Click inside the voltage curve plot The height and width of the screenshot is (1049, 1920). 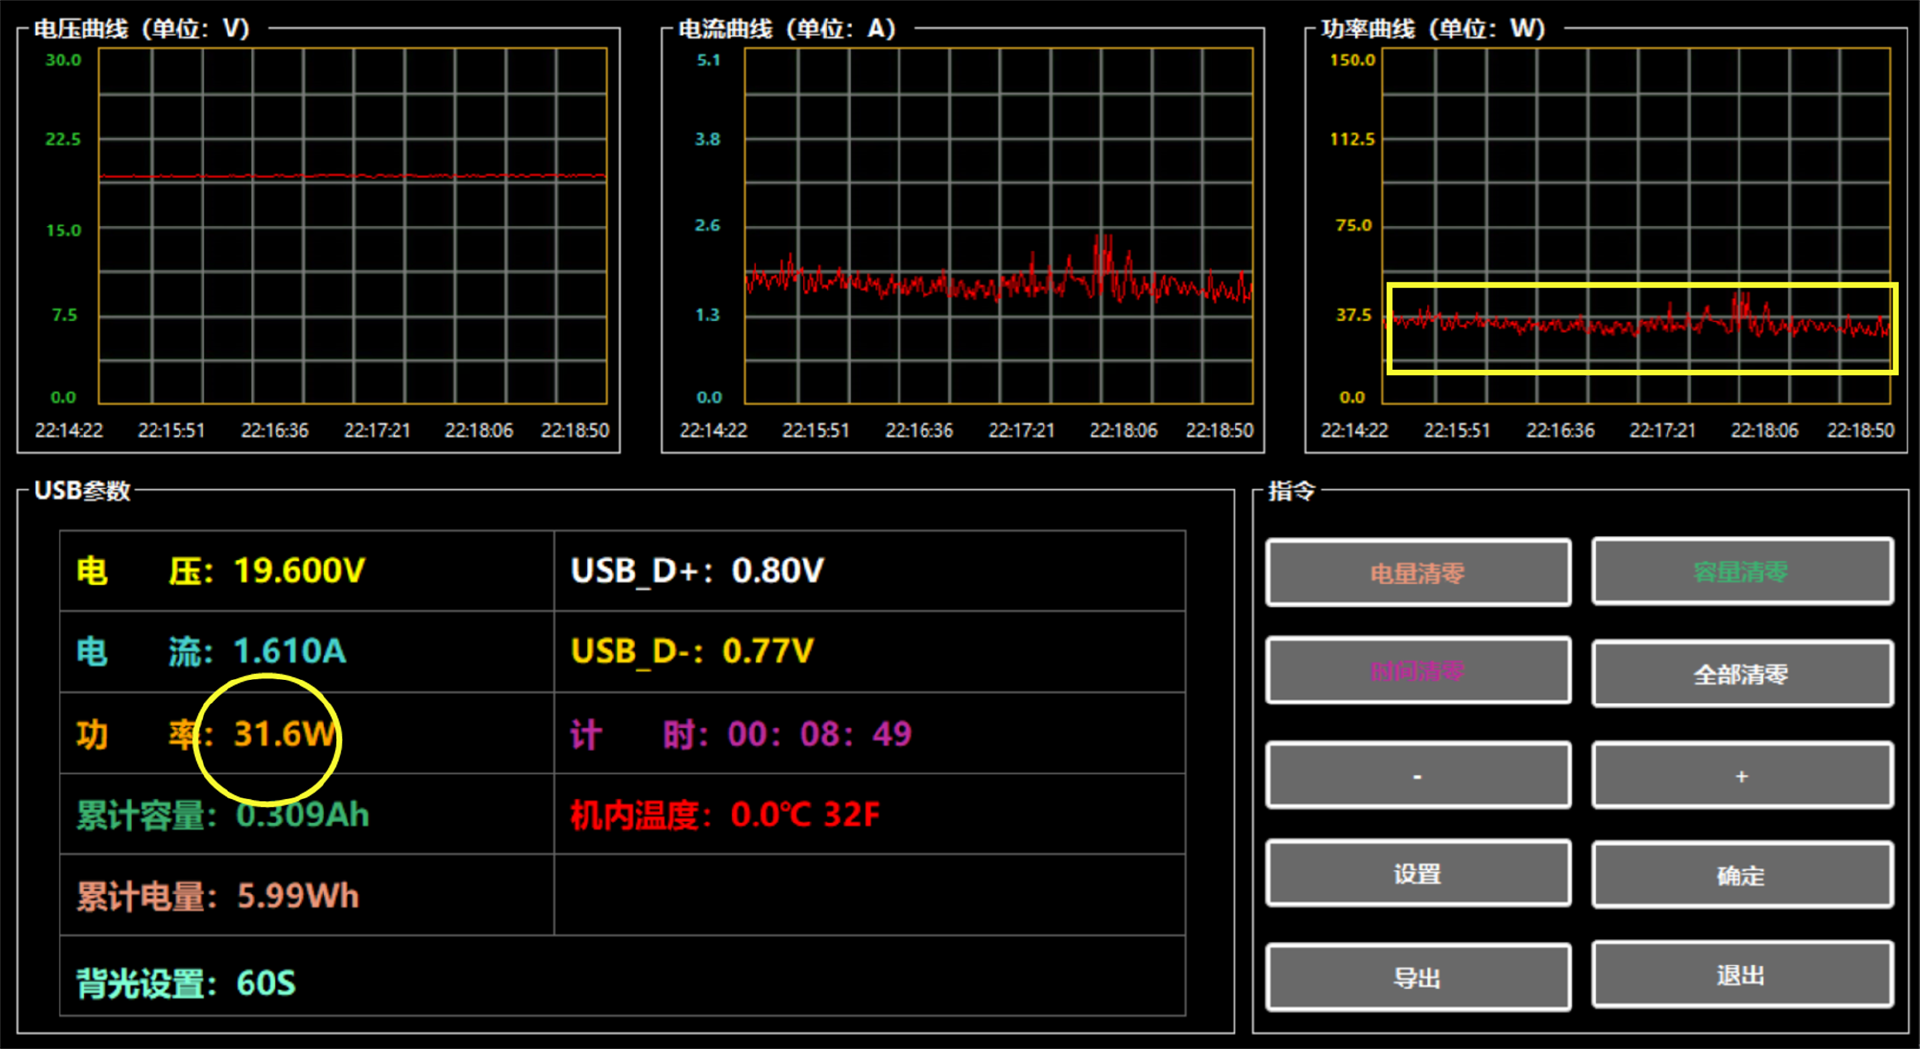pyautogui.click(x=353, y=226)
